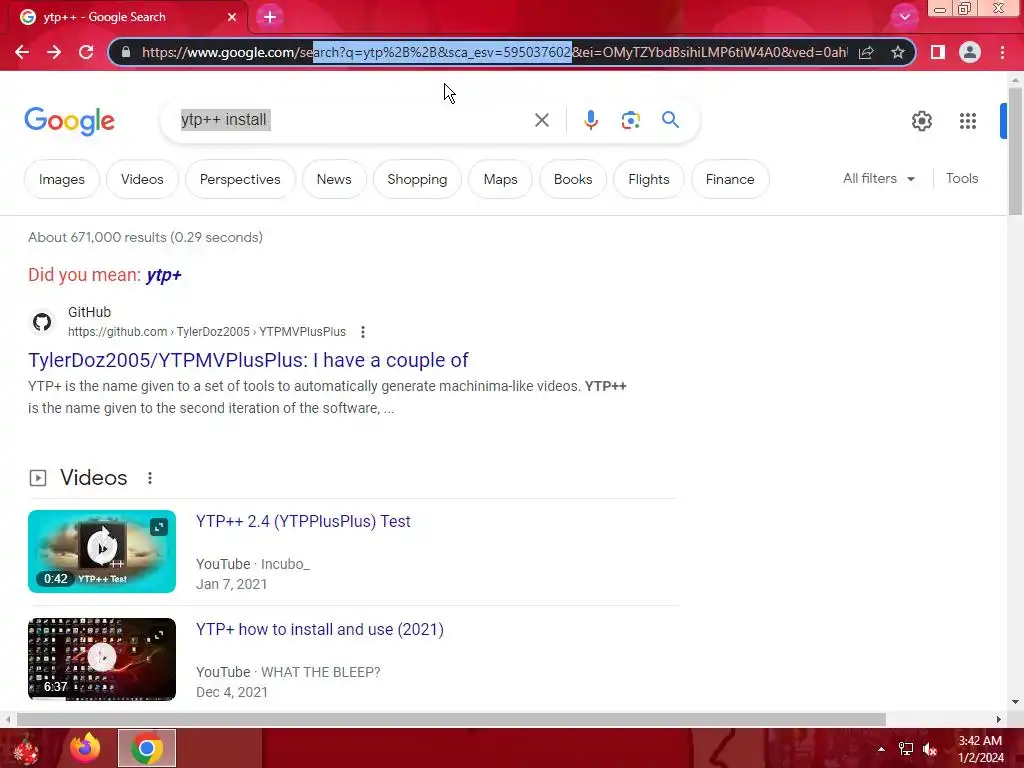This screenshot has width=1024, height=768.
Task: Submit search with magnifier icon
Action: (x=670, y=120)
